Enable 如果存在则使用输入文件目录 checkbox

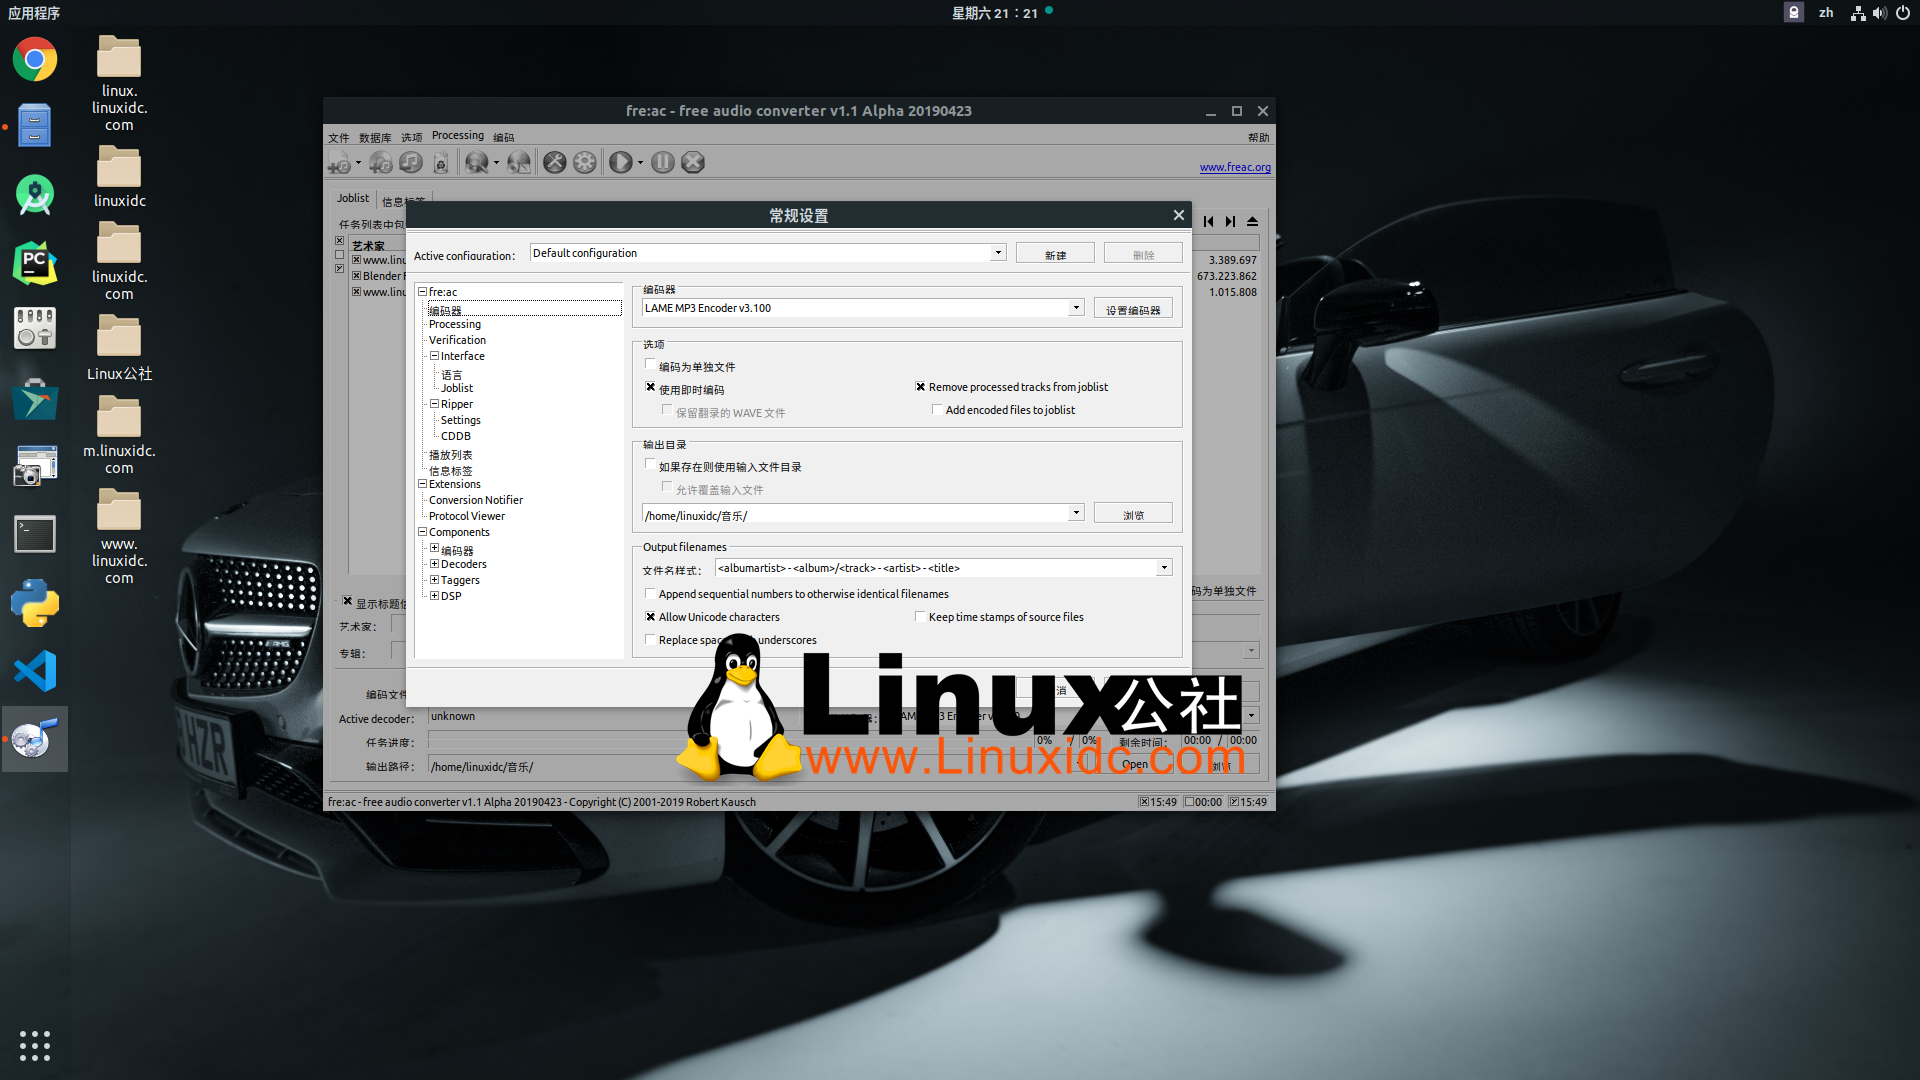(x=649, y=464)
